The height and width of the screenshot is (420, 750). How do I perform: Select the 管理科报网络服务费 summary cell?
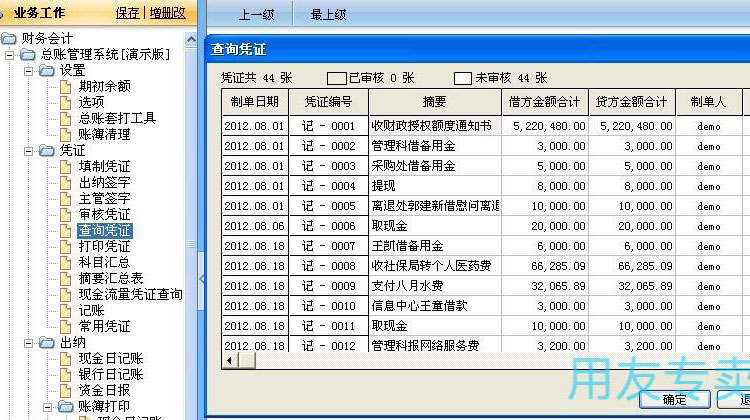point(435,345)
